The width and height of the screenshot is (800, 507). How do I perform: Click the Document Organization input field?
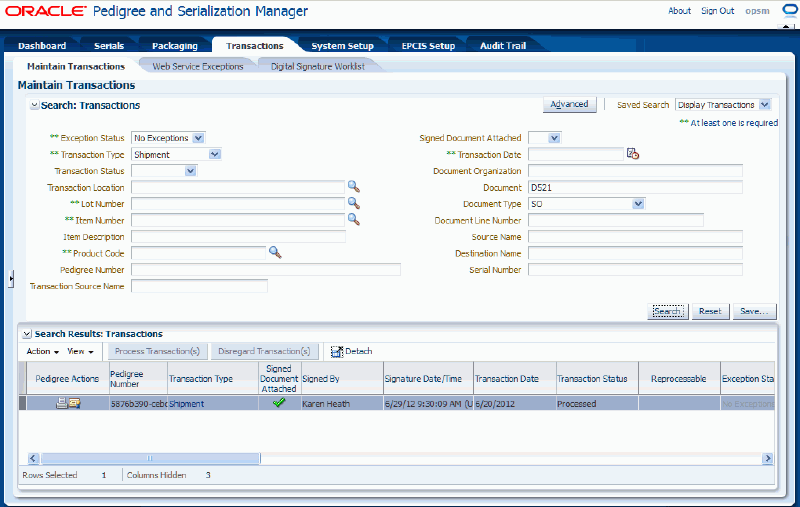pos(635,170)
